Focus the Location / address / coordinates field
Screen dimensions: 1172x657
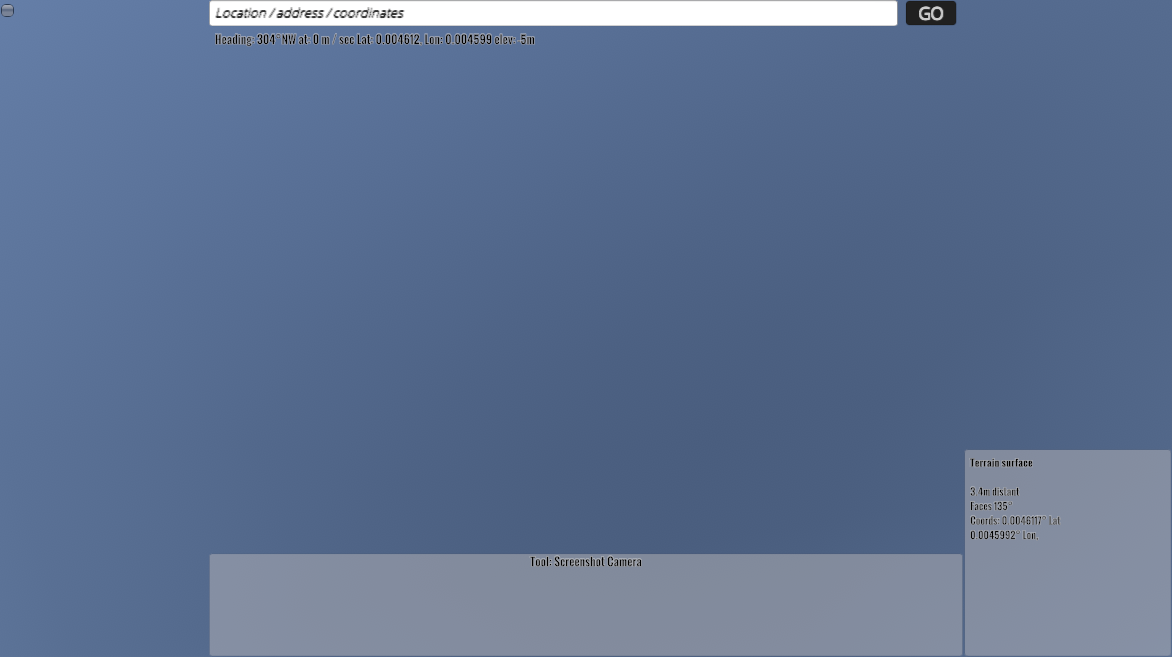552,13
